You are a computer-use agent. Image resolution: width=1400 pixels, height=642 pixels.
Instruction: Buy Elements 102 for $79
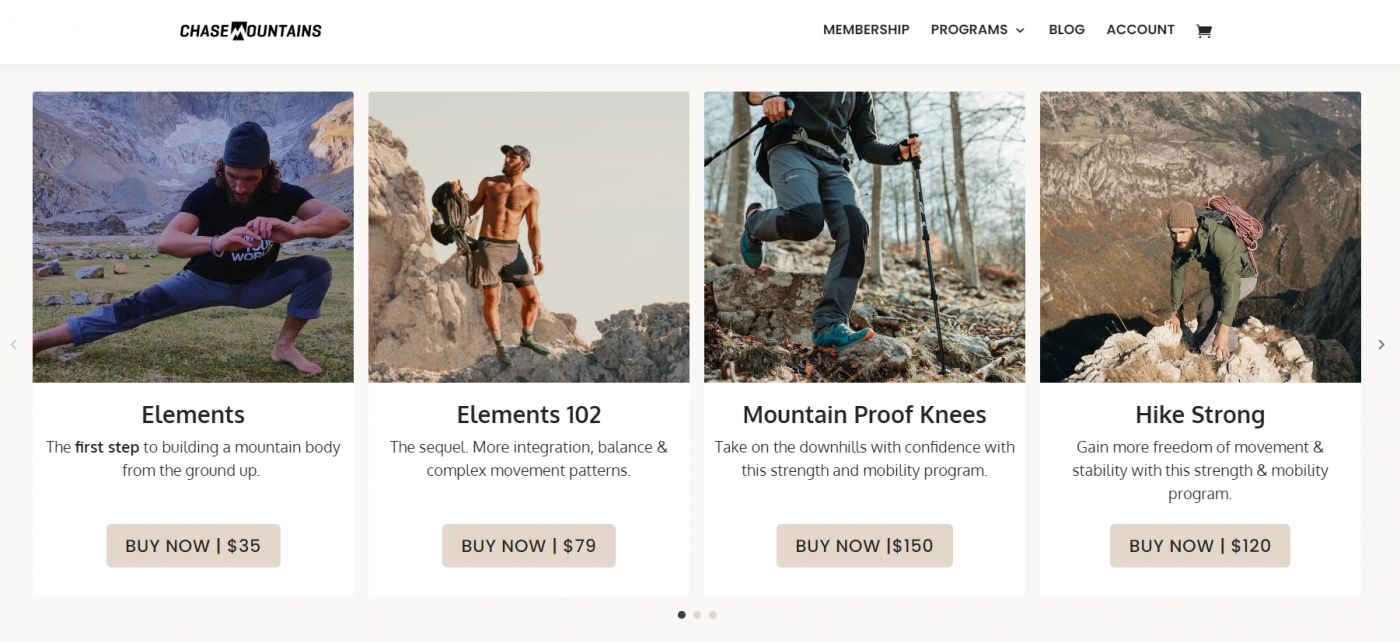[528, 546]
